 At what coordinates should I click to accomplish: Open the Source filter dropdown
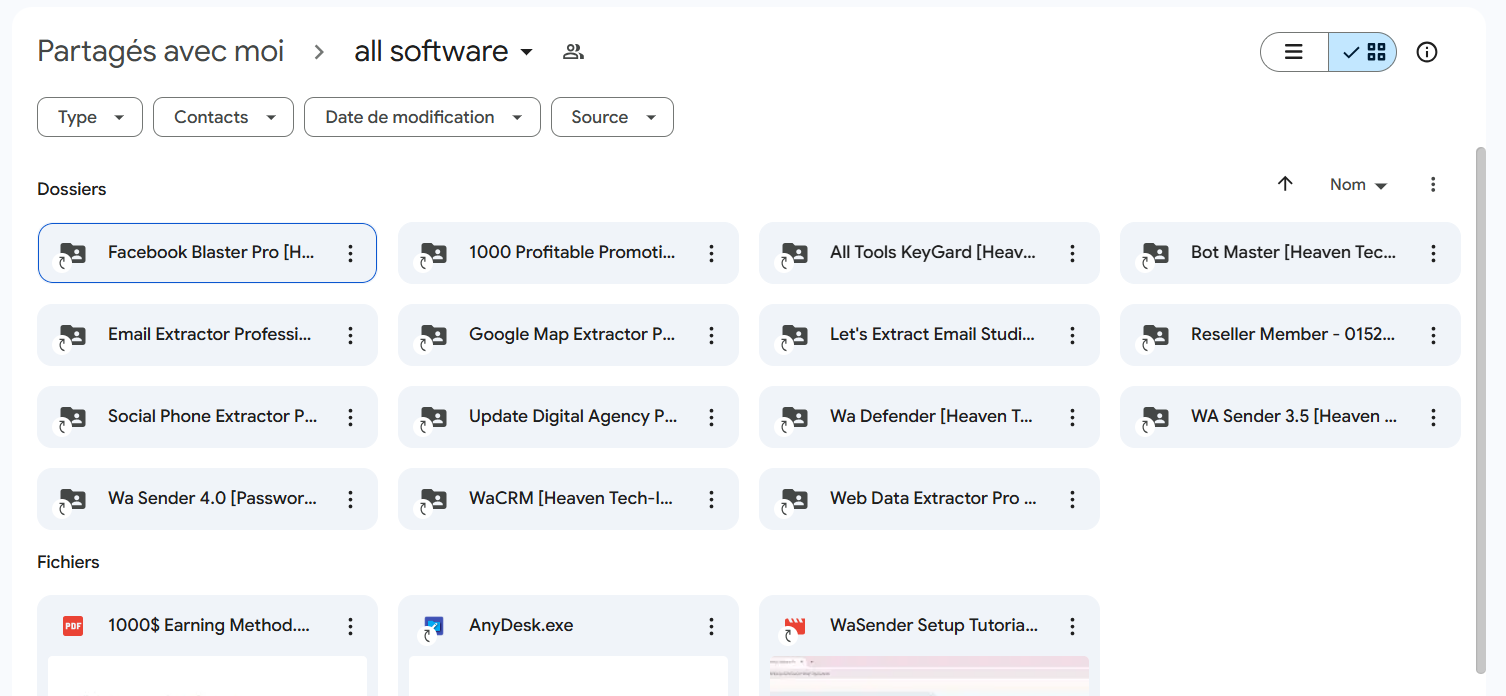(x=612, y=117)
